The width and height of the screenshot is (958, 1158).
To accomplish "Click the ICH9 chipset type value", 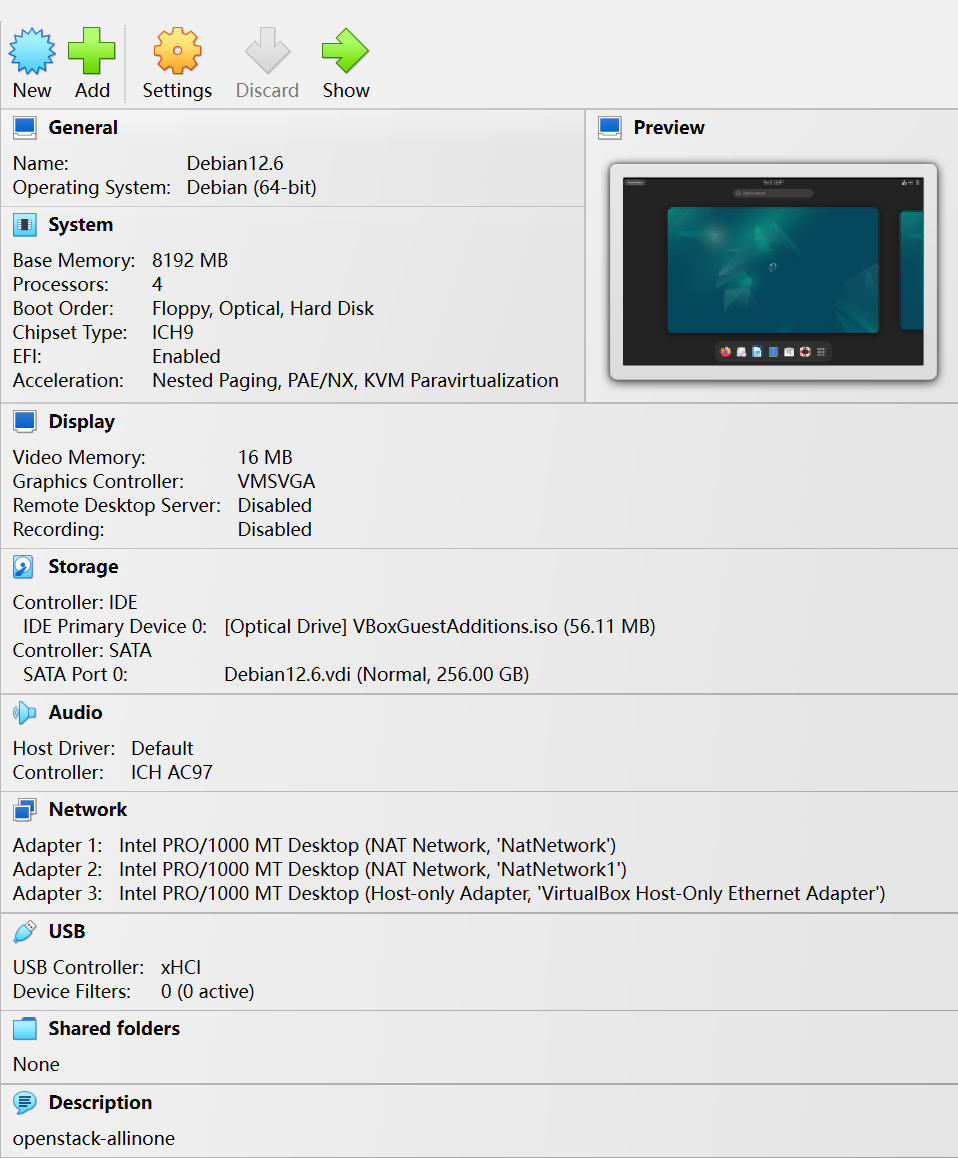I will click(x=173, y=332).
